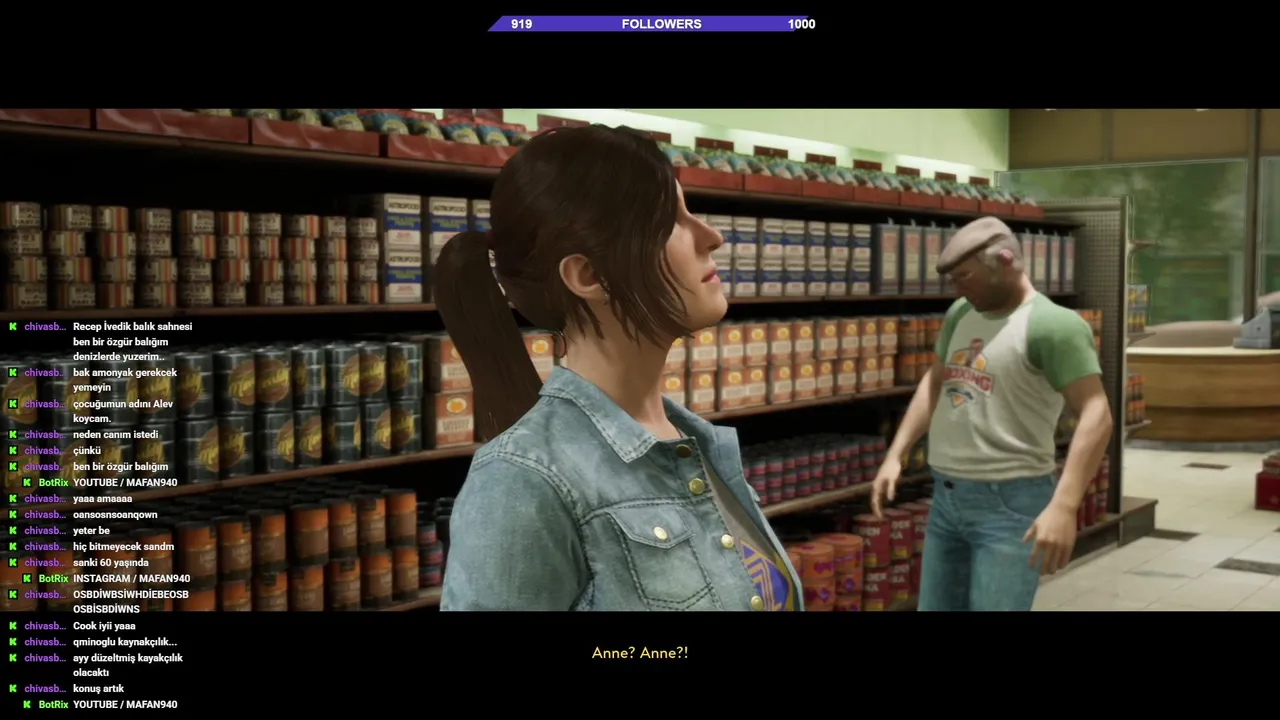Screen dimensions: 1280x720
Task: Open BotRix username on INSTAGRAM / MAFAN940 message
Action: pyautogui.click(x=53, y=579)
